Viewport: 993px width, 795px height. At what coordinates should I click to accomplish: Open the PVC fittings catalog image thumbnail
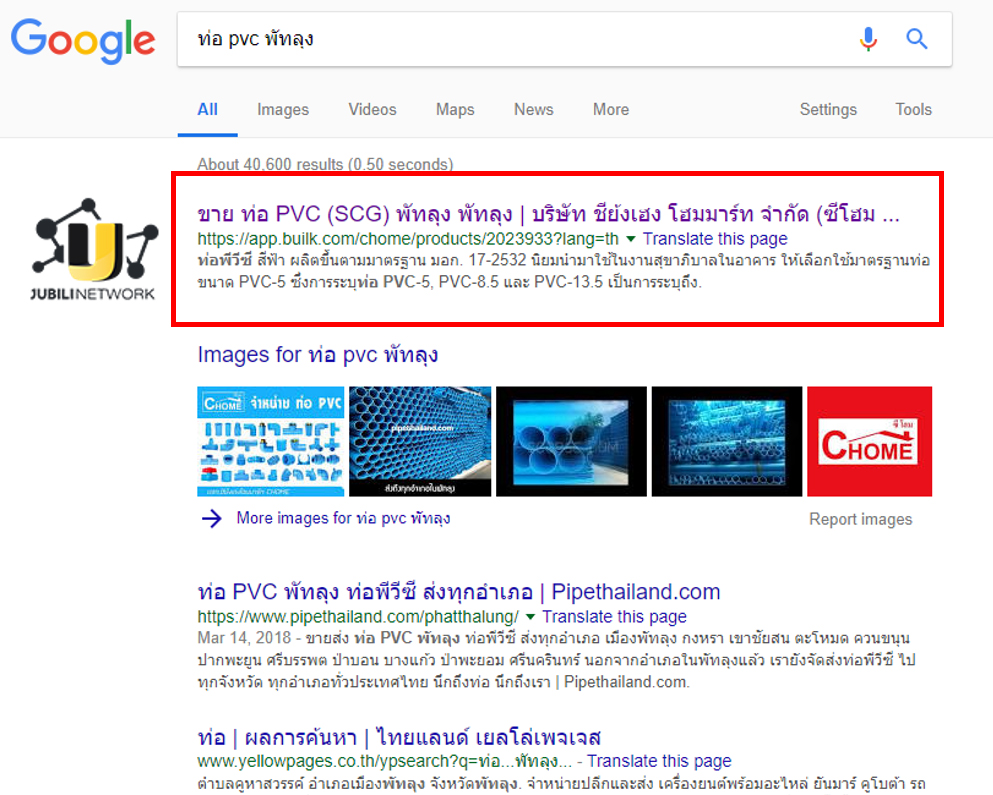(270, 442)
